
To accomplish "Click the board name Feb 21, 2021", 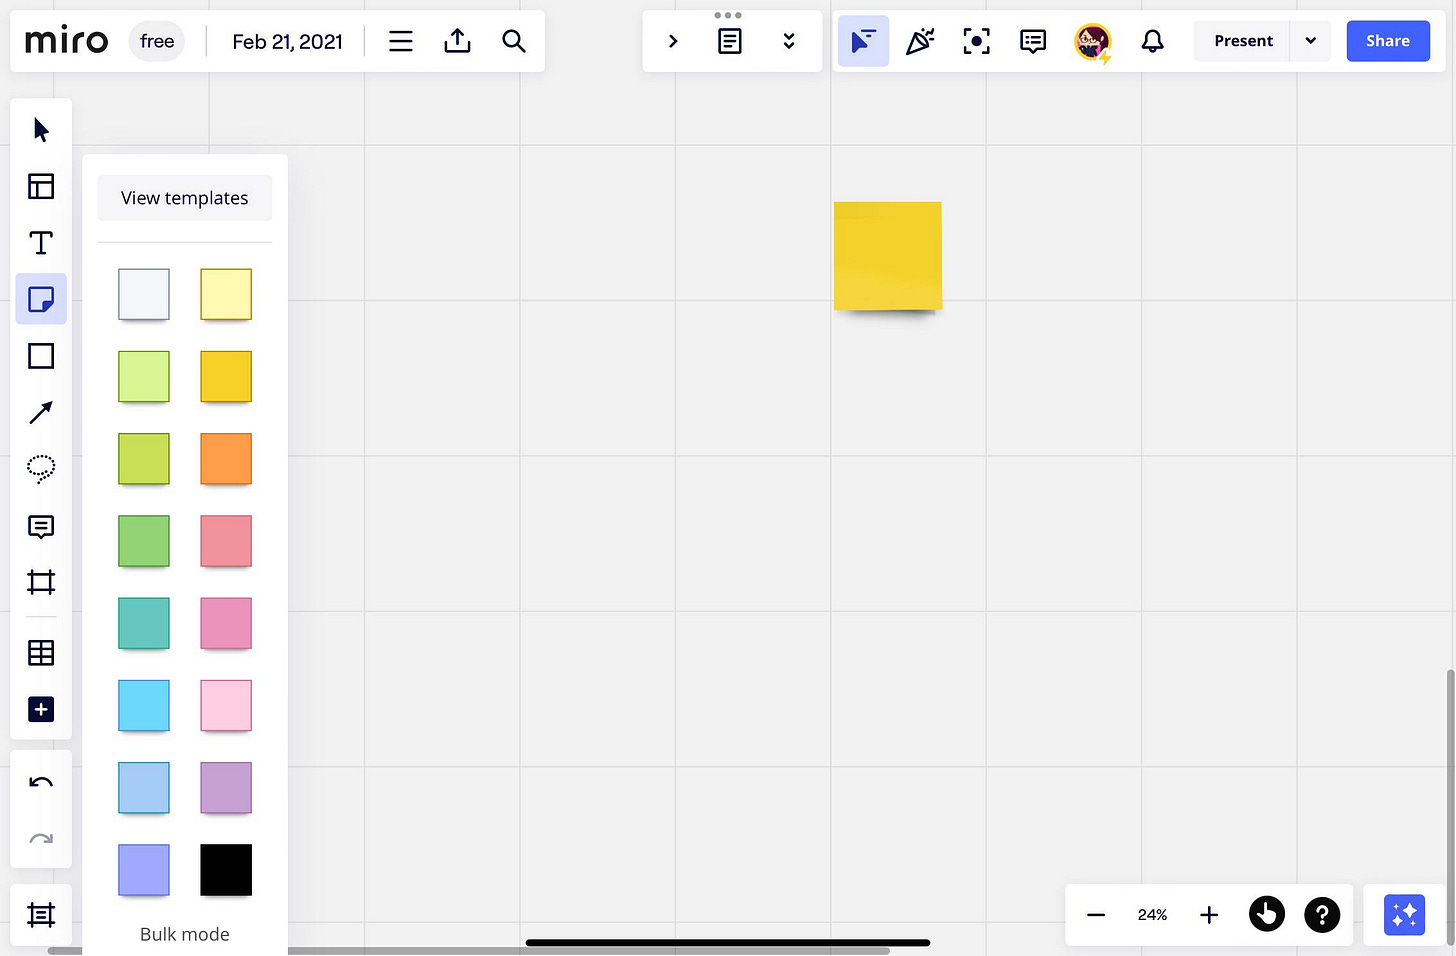I will coord(287,41).
